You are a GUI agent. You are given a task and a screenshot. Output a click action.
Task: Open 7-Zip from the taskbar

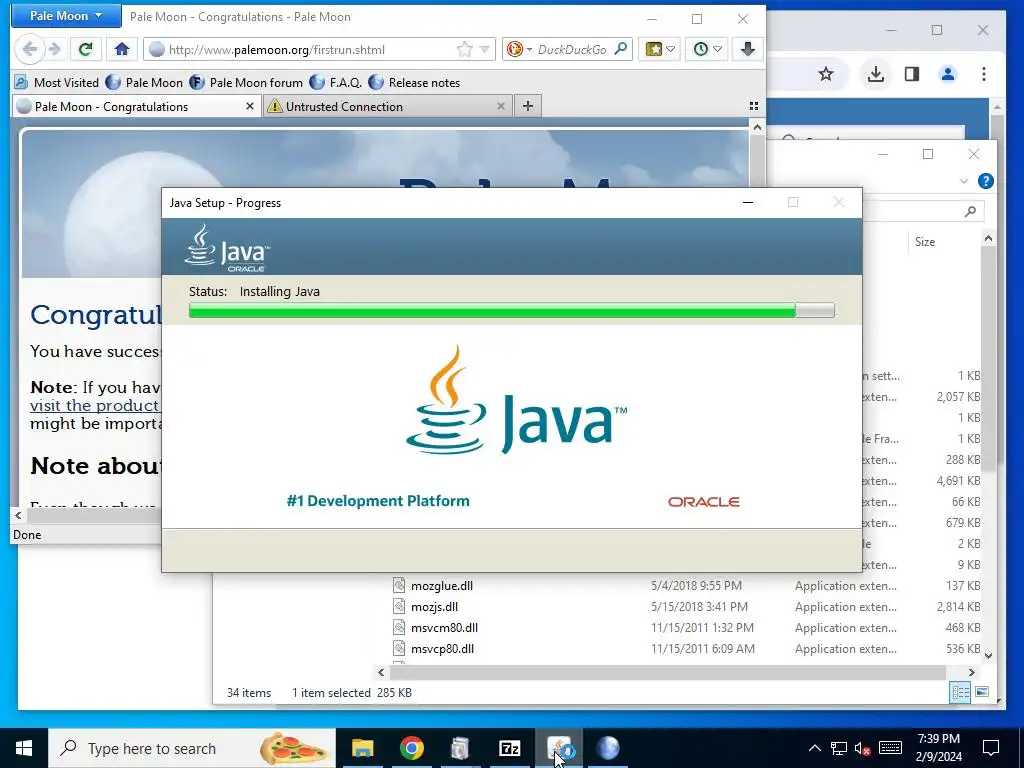(x=509, y=748)
